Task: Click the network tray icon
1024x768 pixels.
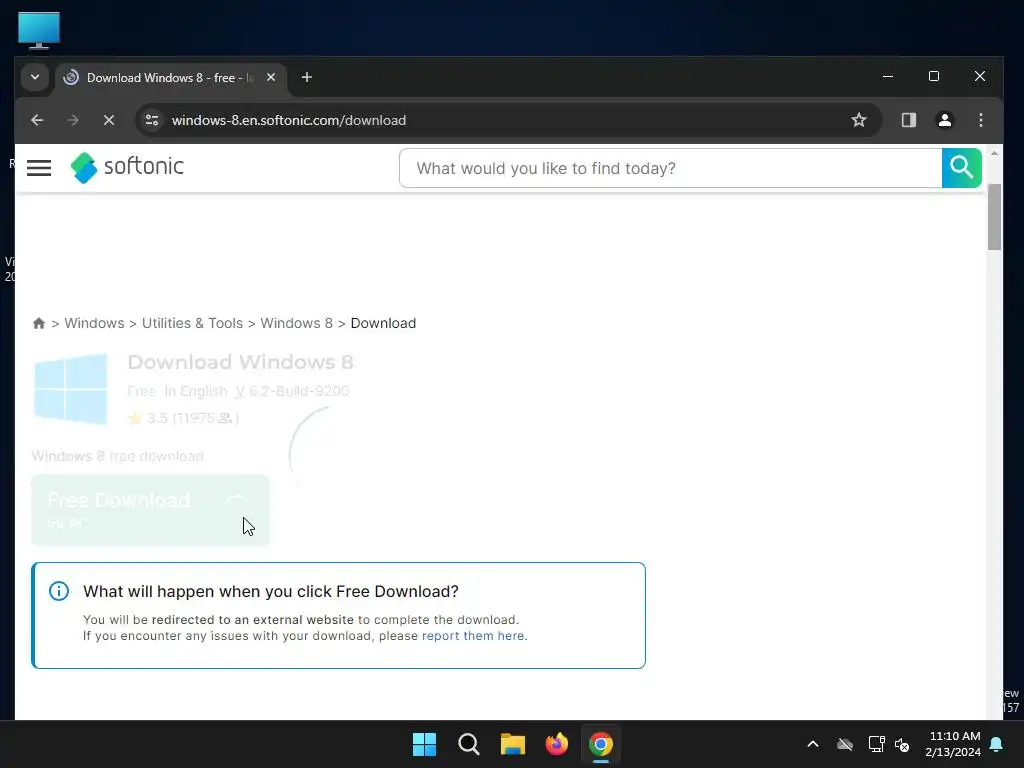Action: tap(876, 744)
